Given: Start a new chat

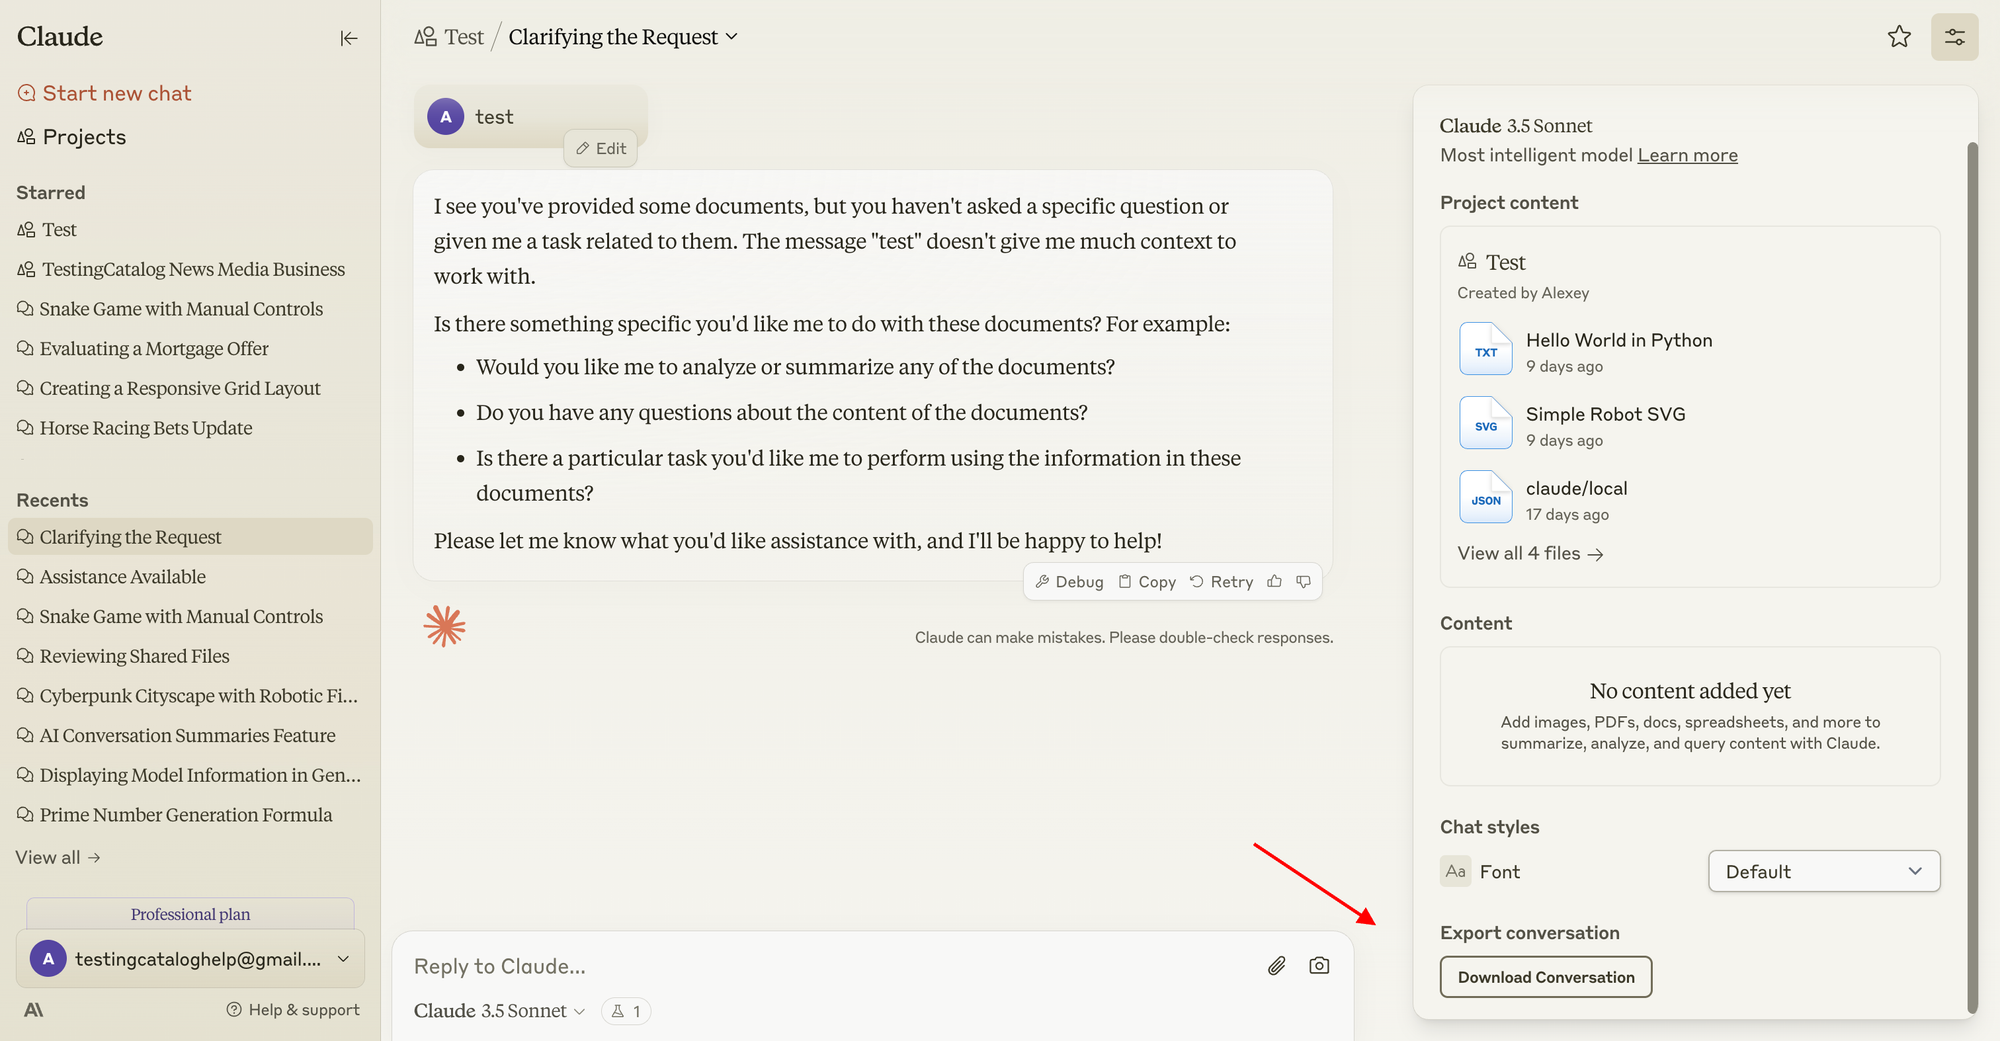Looking at the screenshot, I should click(104, 93).
